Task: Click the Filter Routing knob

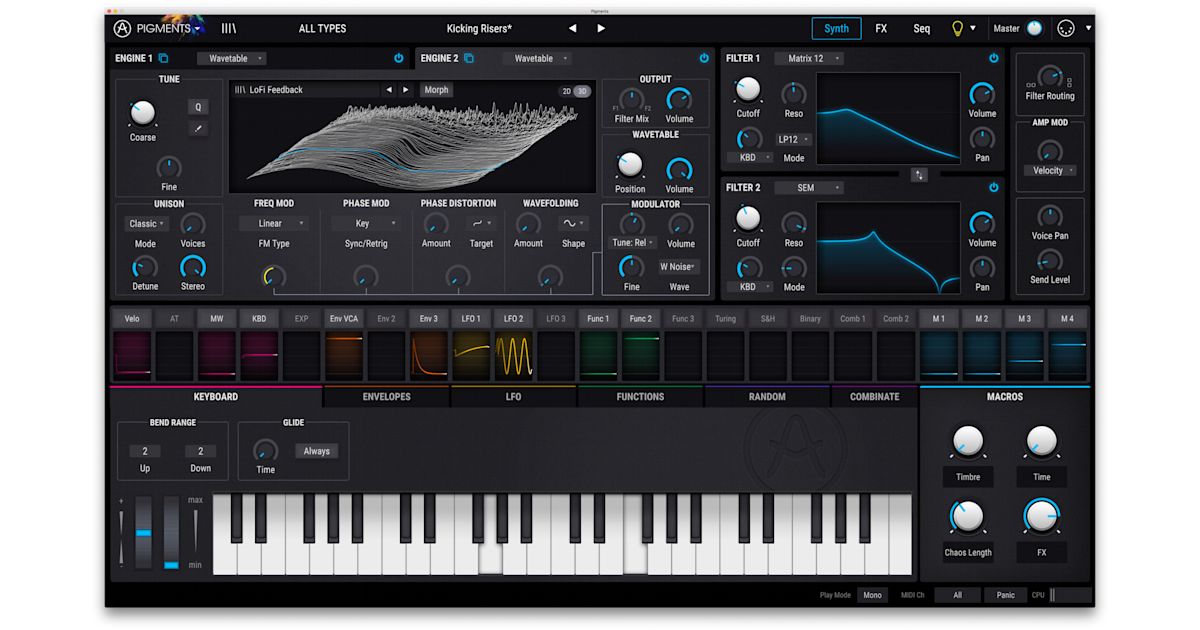Action: (x=1049, y=76)
